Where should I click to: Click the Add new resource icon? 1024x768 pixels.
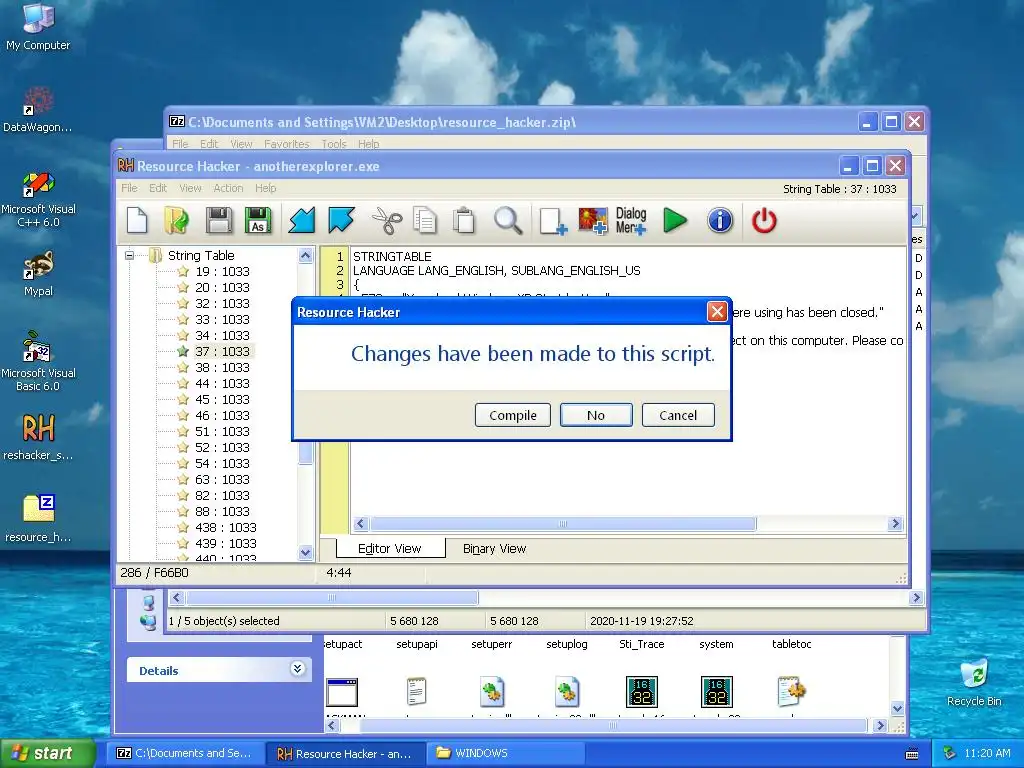[552, 221]
